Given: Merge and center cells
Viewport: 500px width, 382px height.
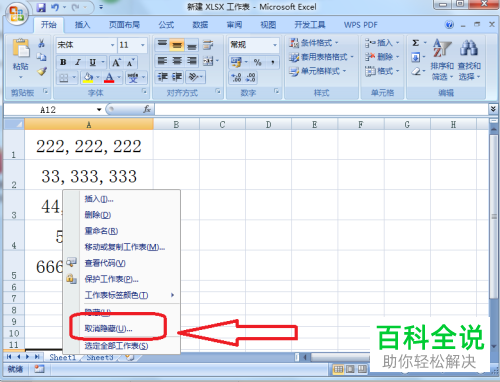Looking at the screenshot, I should [208, 61].
